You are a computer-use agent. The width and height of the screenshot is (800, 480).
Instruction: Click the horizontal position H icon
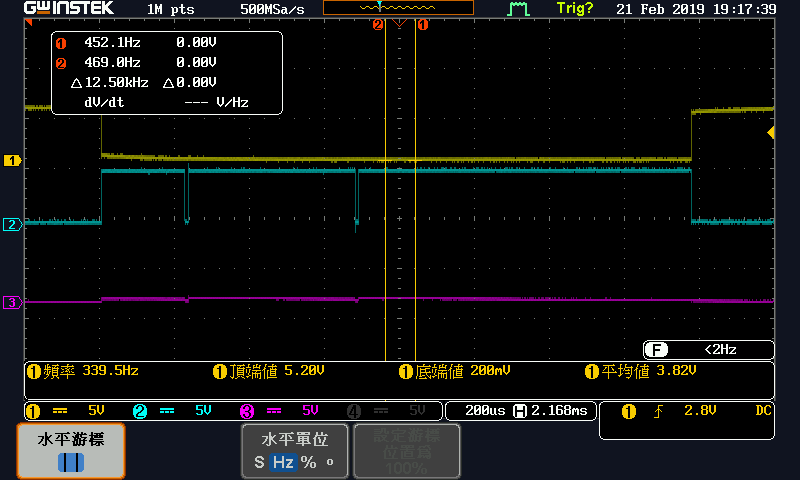pos(519,411)
